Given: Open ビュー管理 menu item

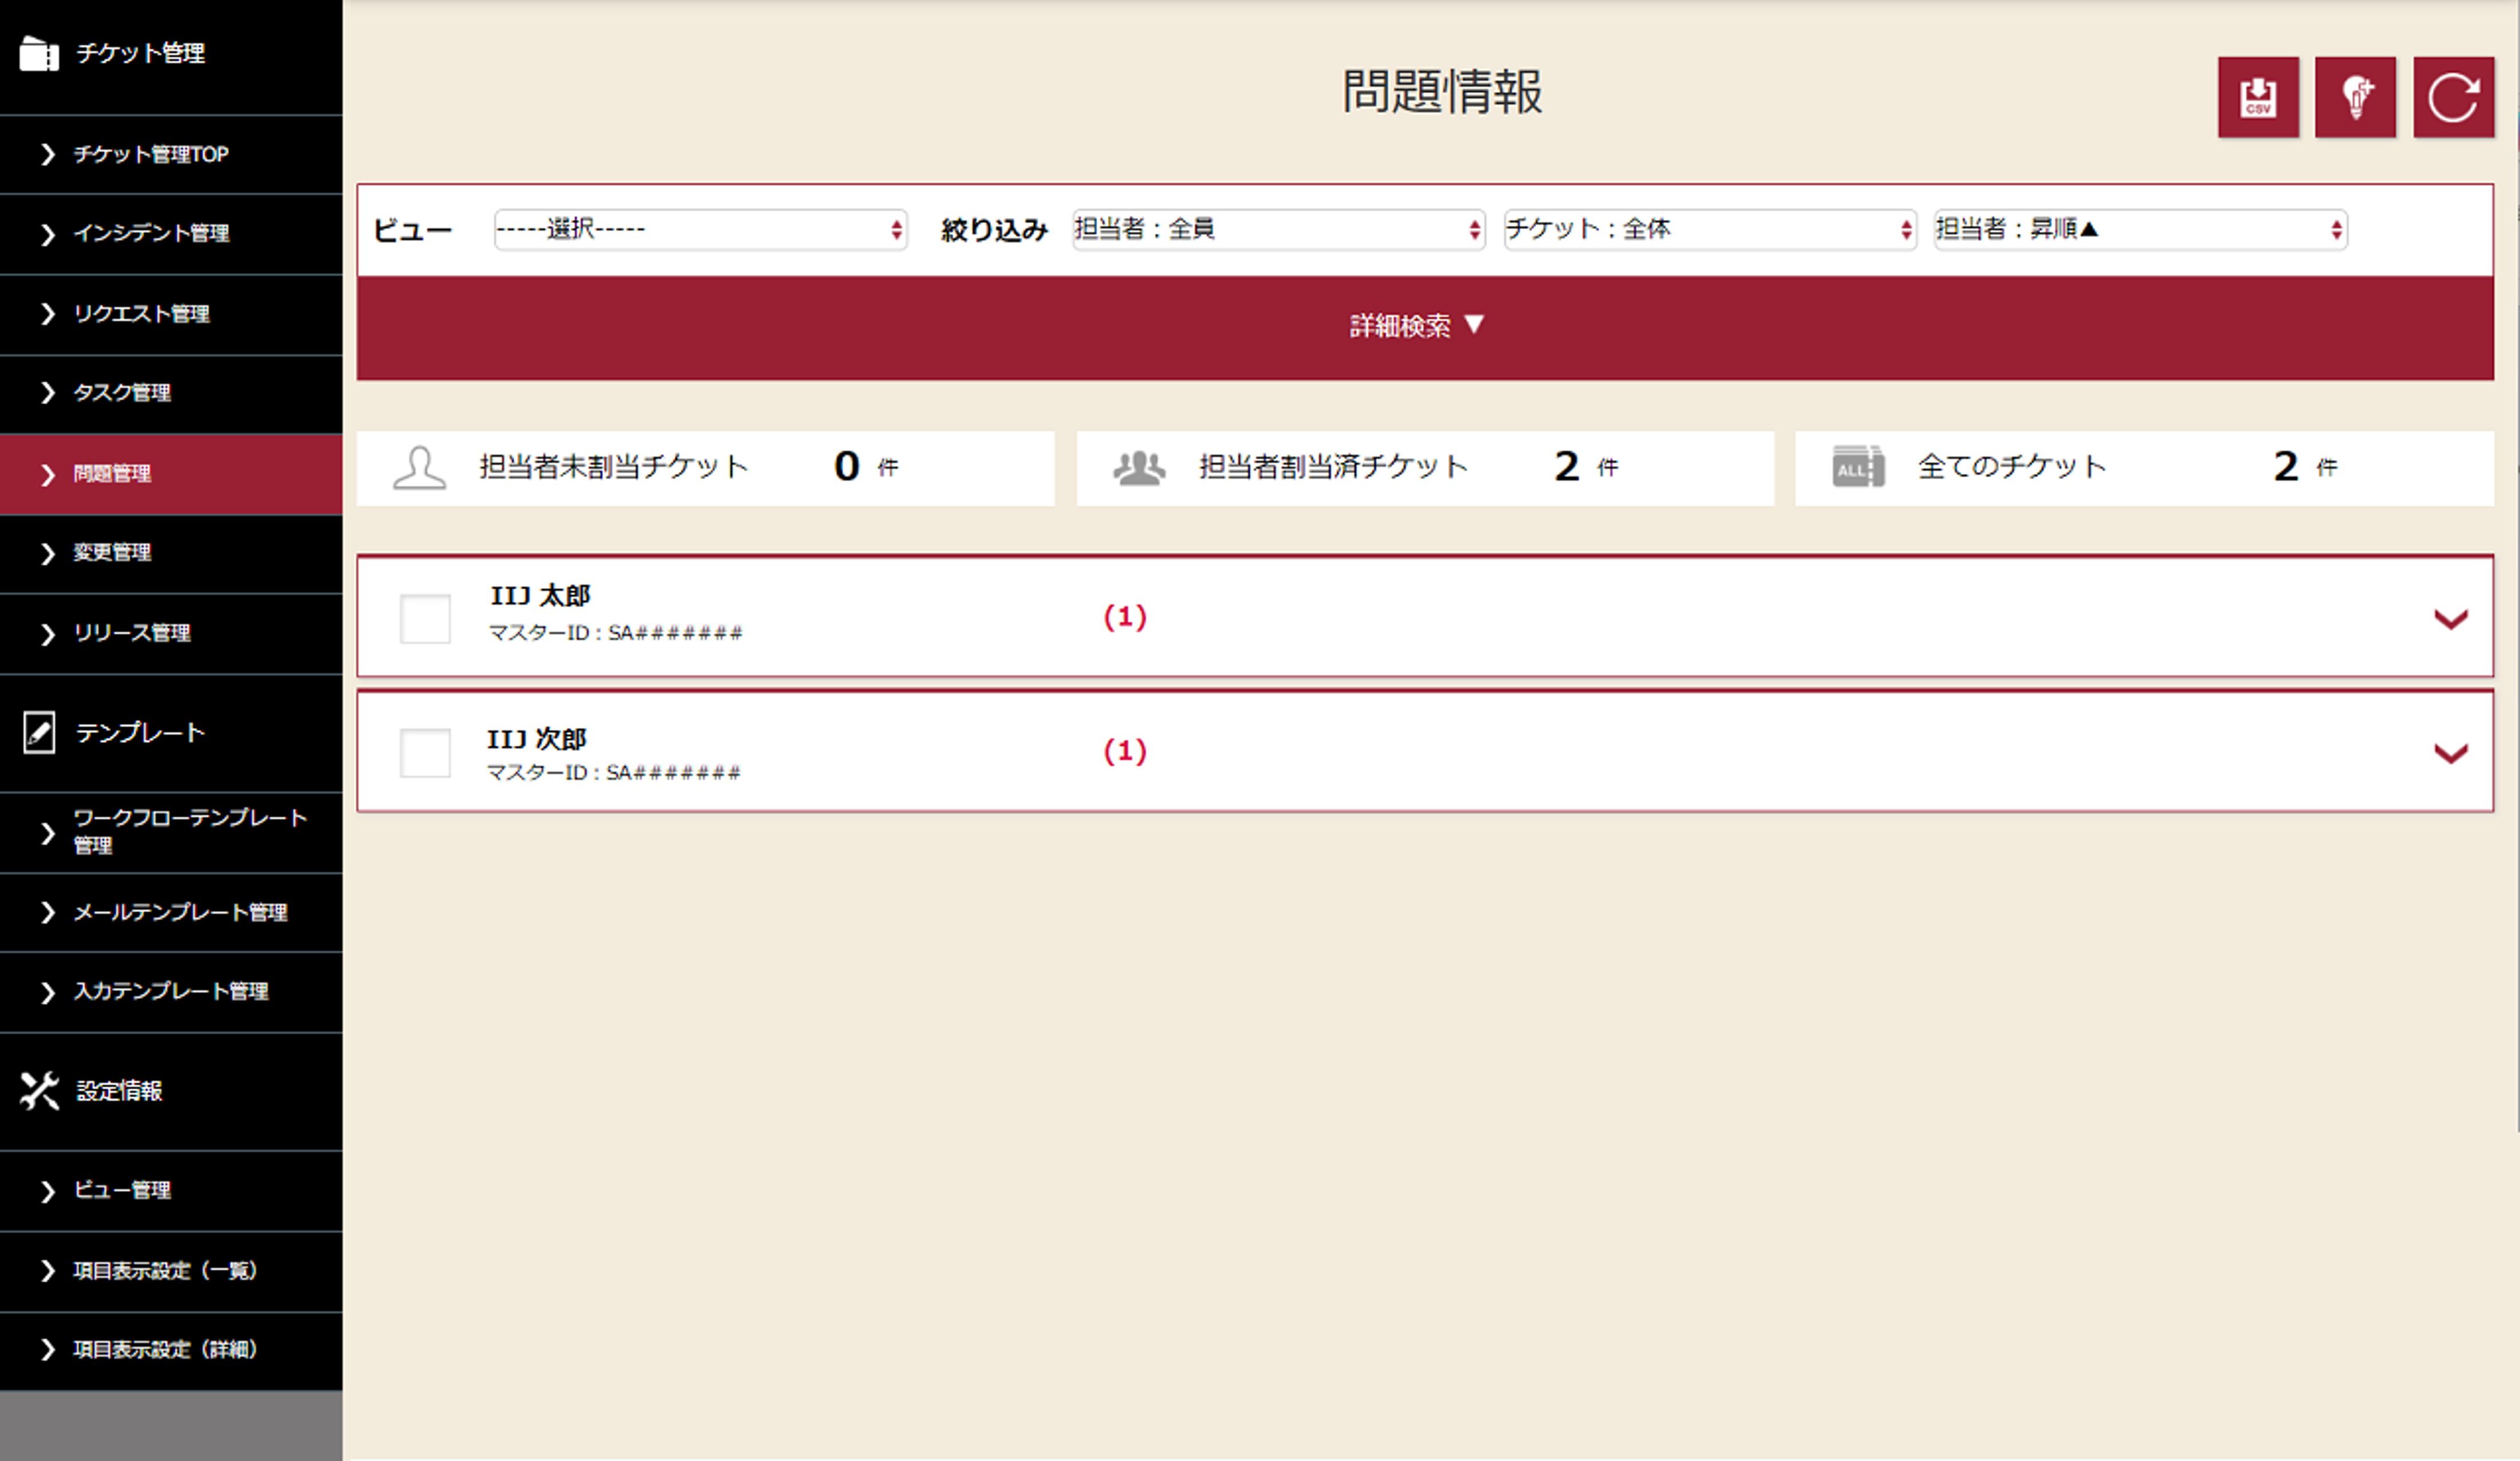Looking at the screenshot, I should pyautogui.click(x=171, y=1190).
